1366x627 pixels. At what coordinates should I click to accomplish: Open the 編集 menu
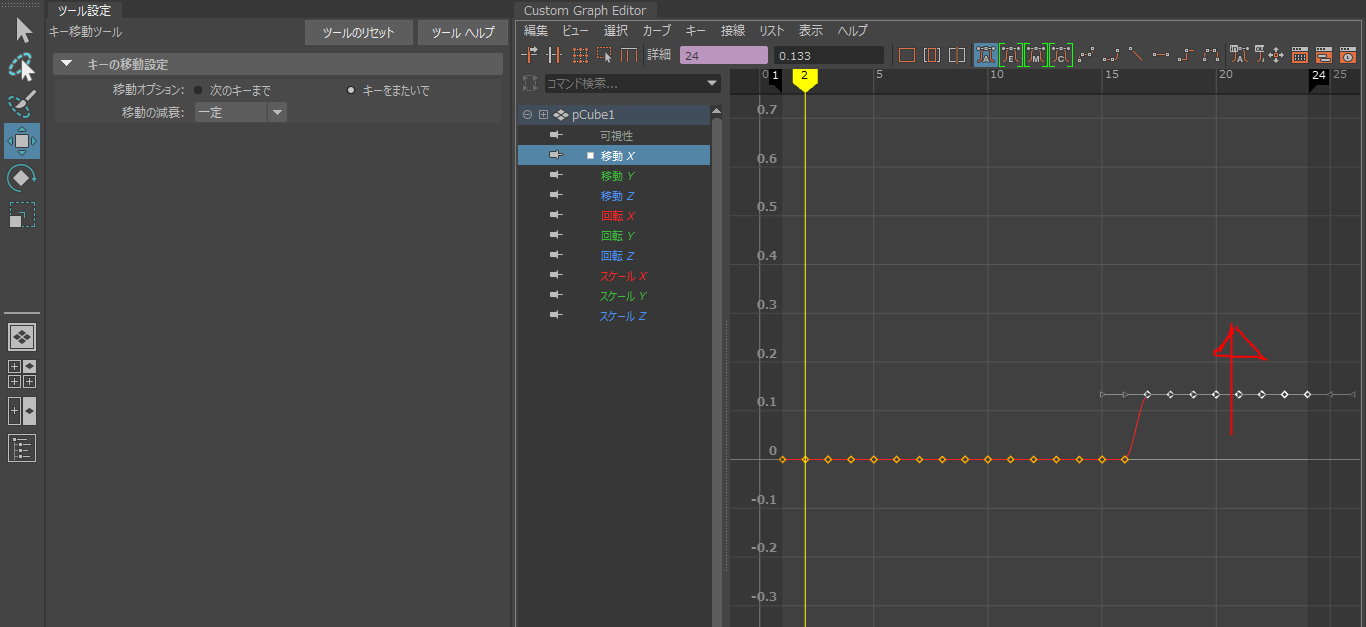536,31
